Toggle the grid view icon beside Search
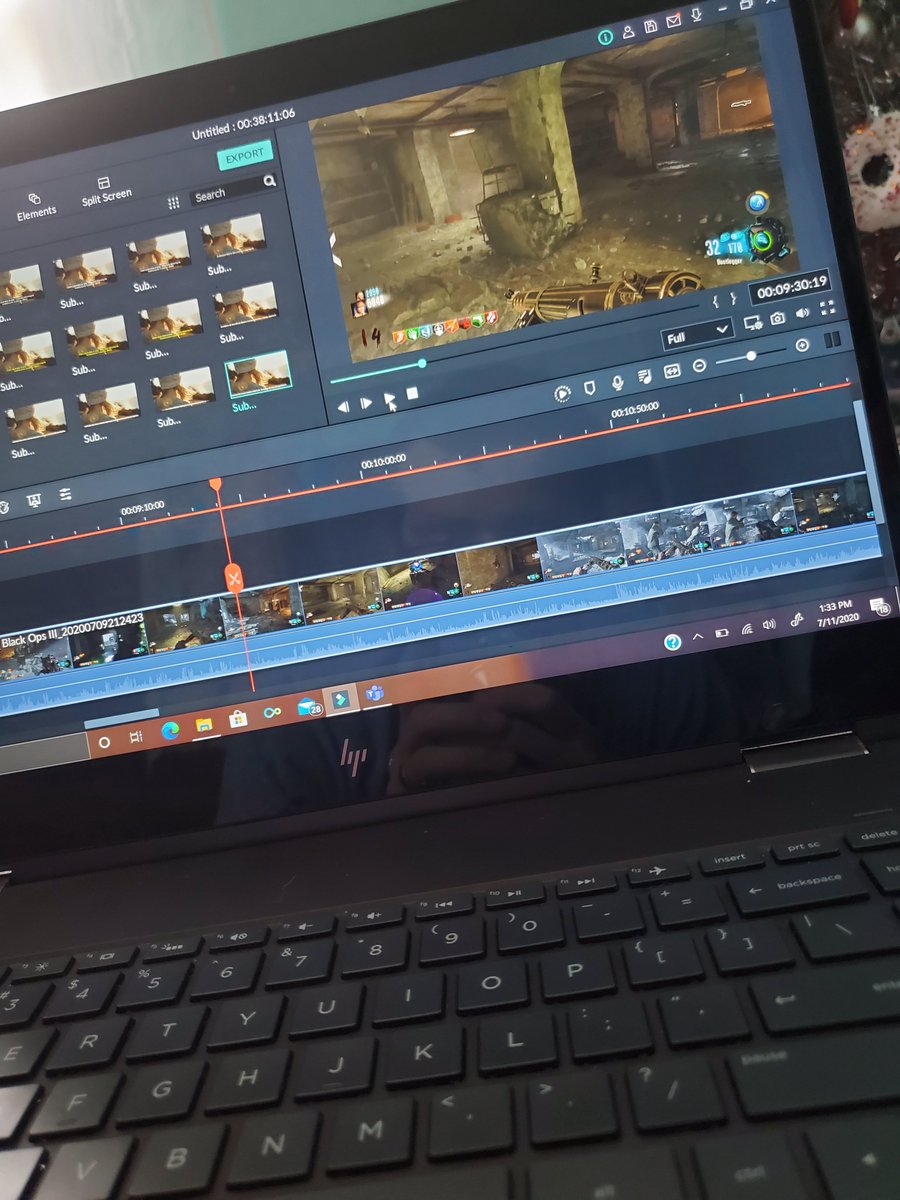This screenshot has height=1200, width=900. [173, 203]
